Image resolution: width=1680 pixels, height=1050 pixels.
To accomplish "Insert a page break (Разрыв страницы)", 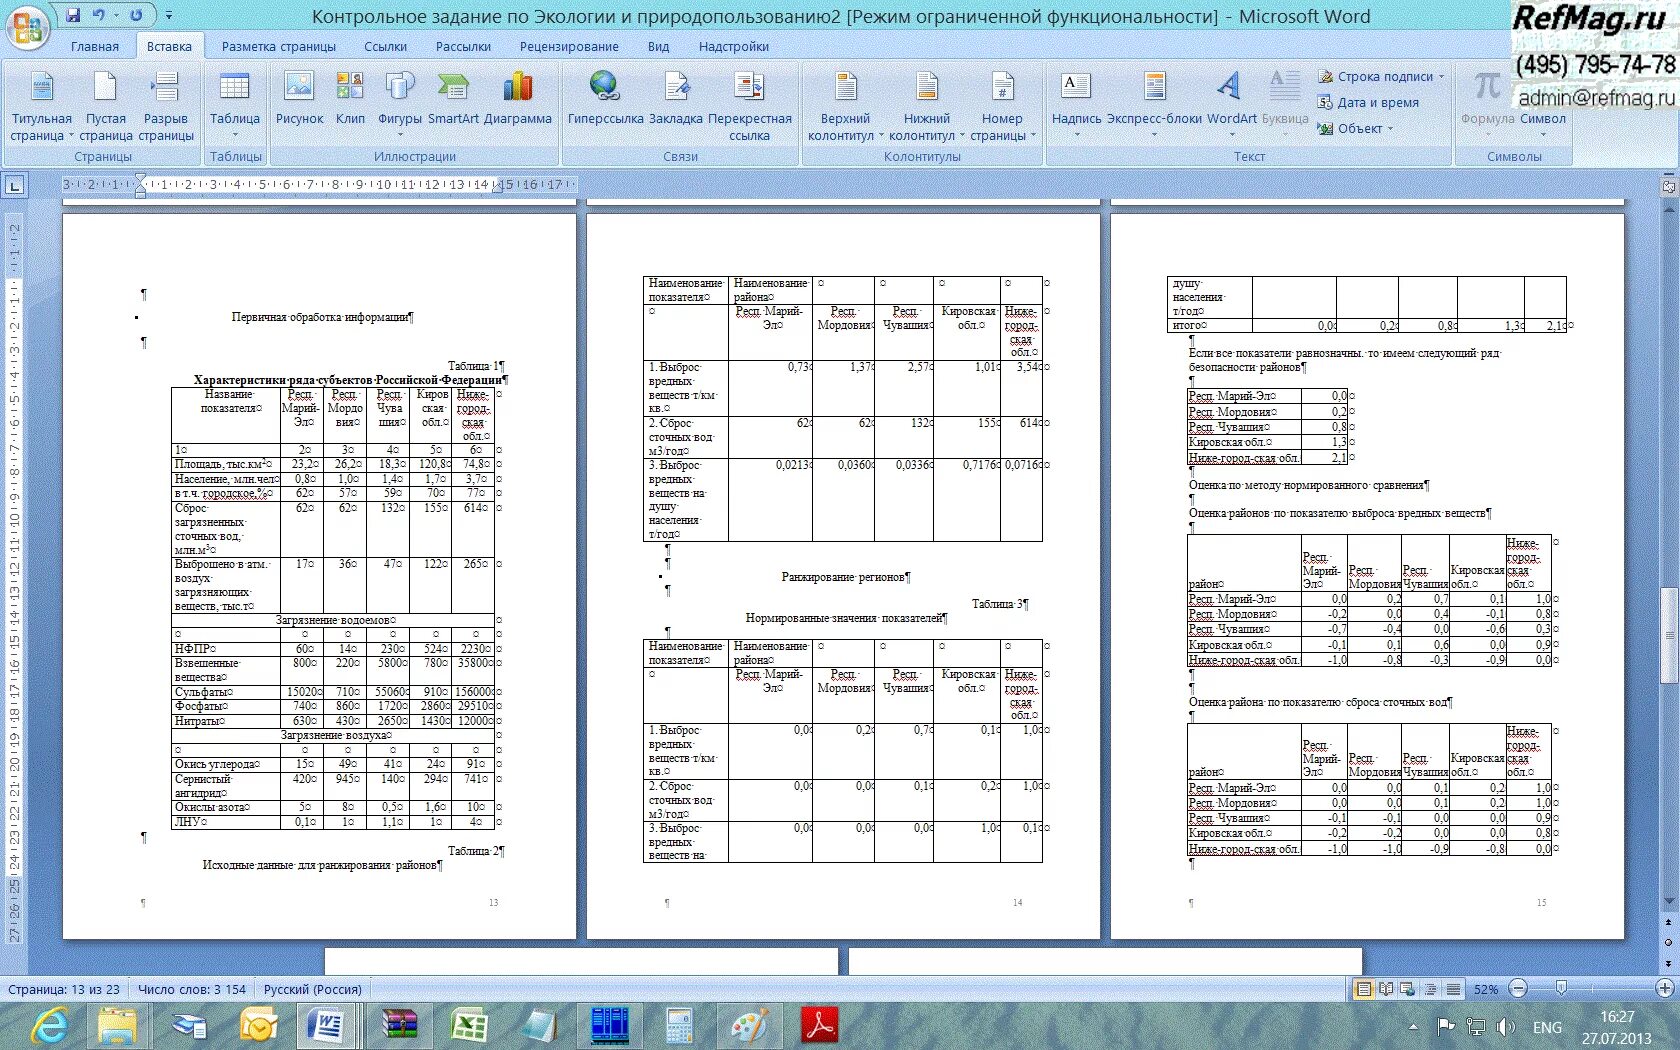I will (165, 106).
